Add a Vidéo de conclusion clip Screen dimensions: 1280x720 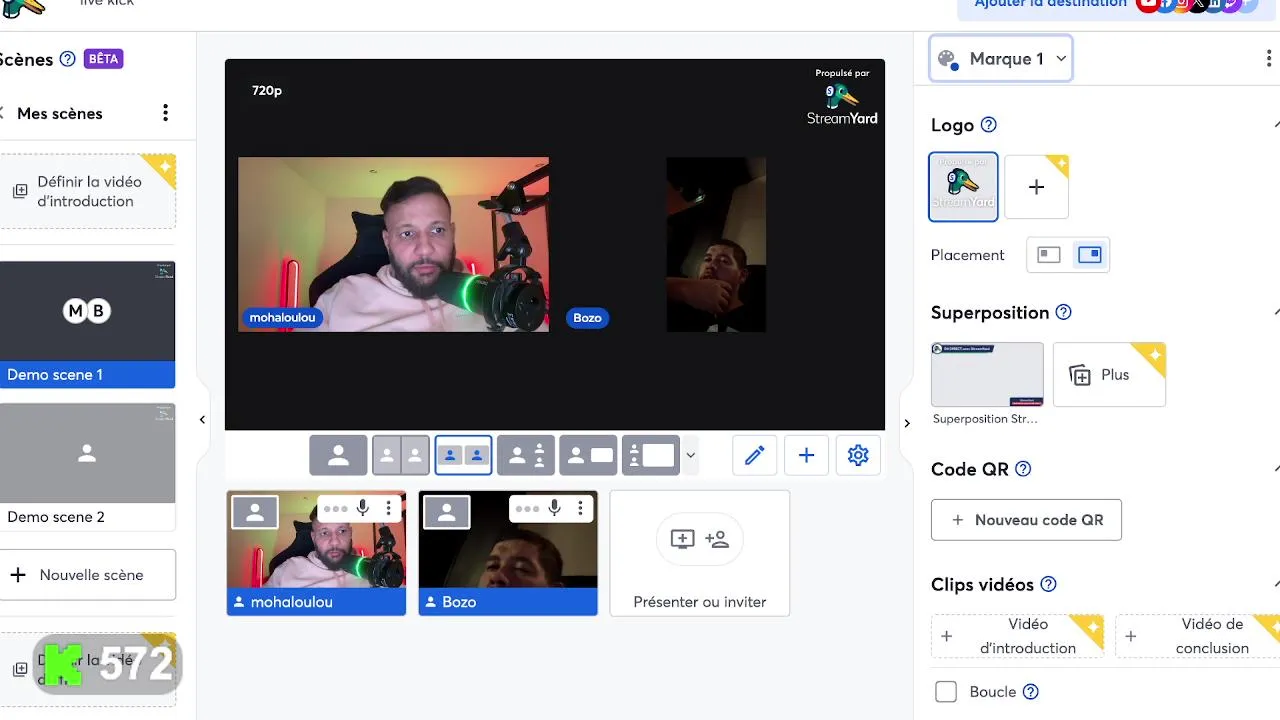click(x=1198, y=636)
